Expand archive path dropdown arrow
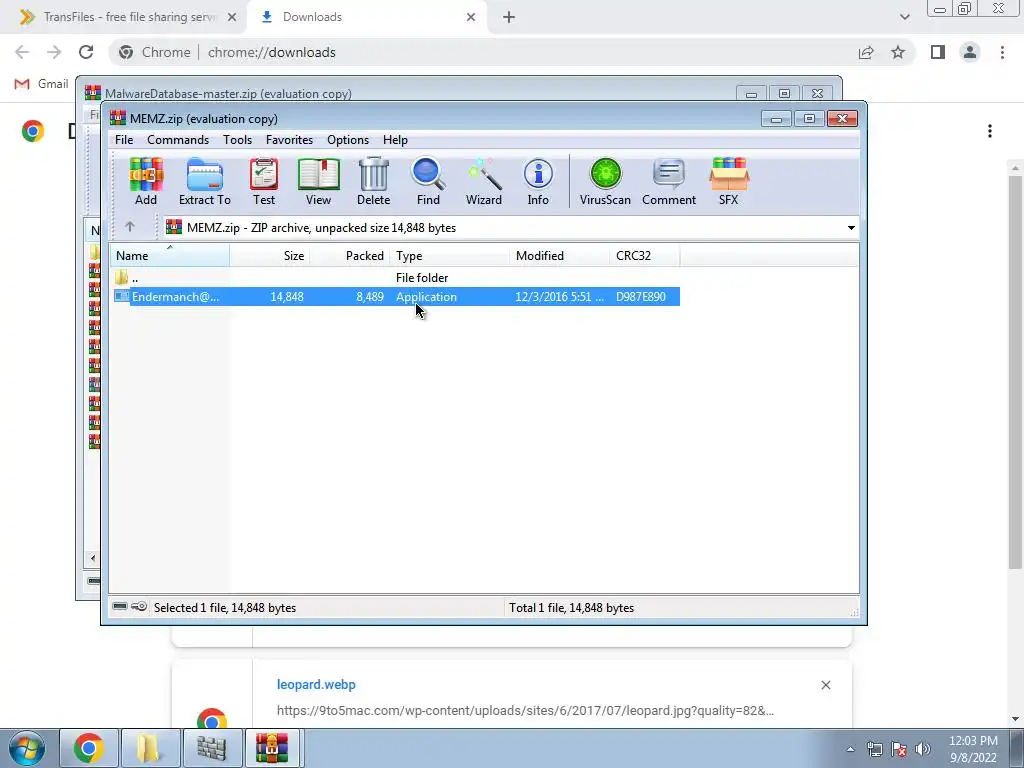Screen dimensions: 1024x768 [x=851, y=228]
